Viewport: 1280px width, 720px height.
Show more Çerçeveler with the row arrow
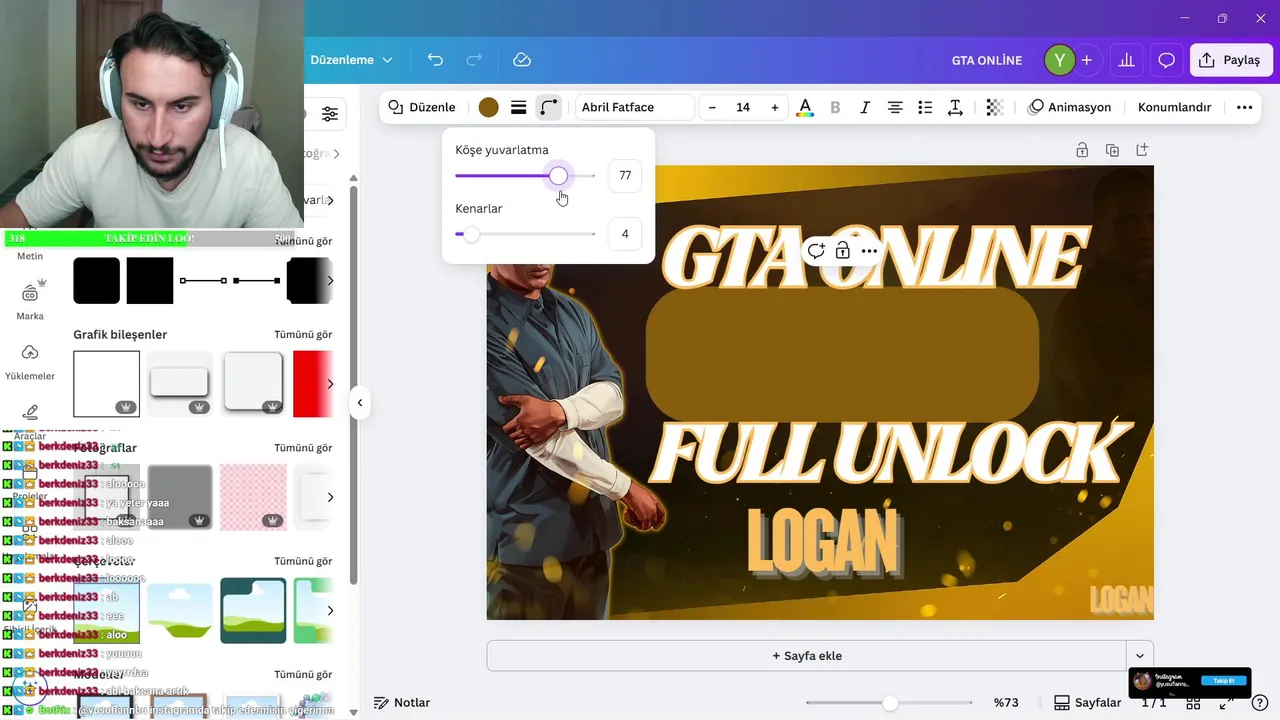(329, 610)
